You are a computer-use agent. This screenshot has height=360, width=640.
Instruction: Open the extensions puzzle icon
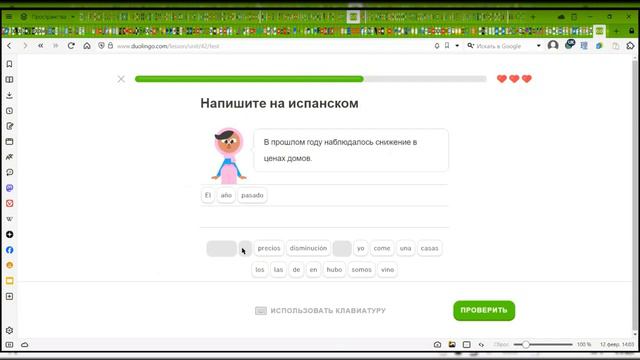tap(630, 46)
